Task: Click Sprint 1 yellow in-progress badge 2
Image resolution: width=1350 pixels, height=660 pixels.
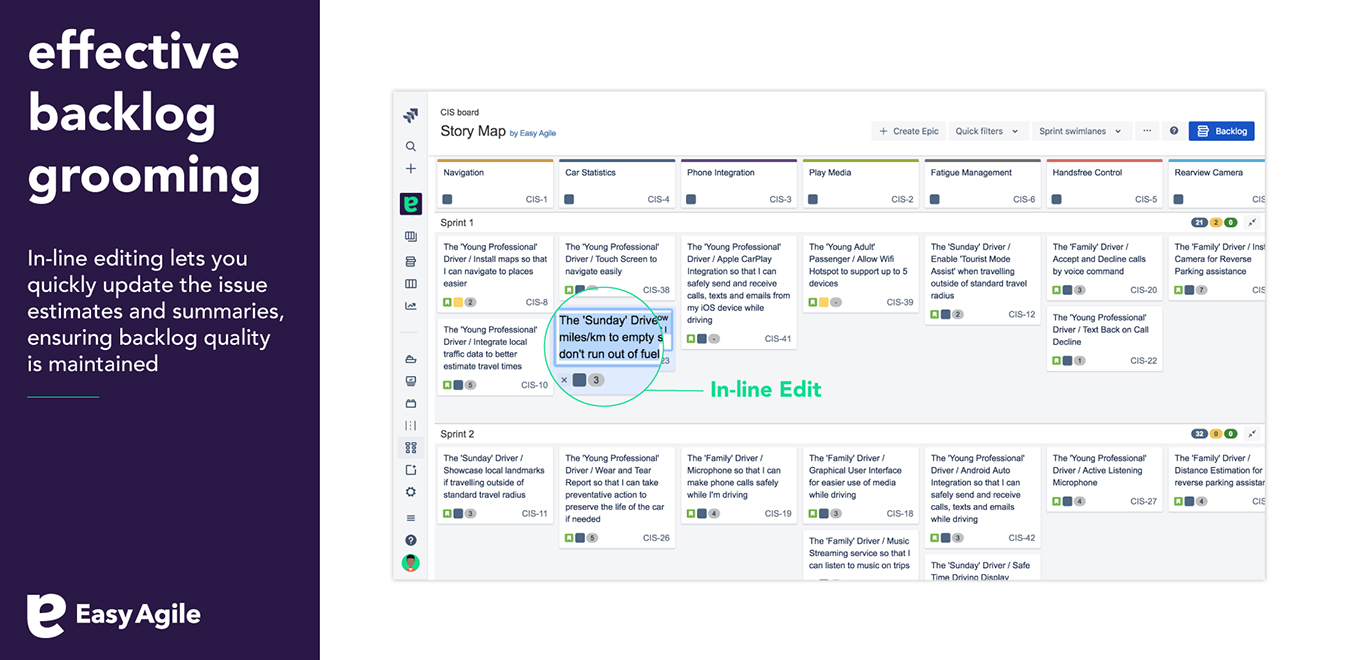Action: [1216, 222]
